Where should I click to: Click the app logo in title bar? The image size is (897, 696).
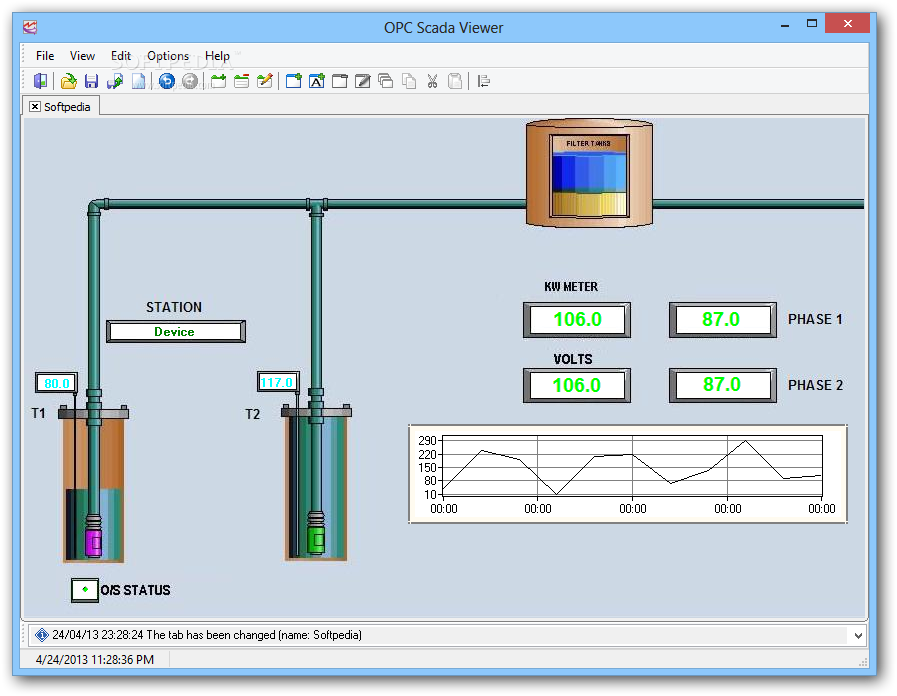tap(30, 27)
